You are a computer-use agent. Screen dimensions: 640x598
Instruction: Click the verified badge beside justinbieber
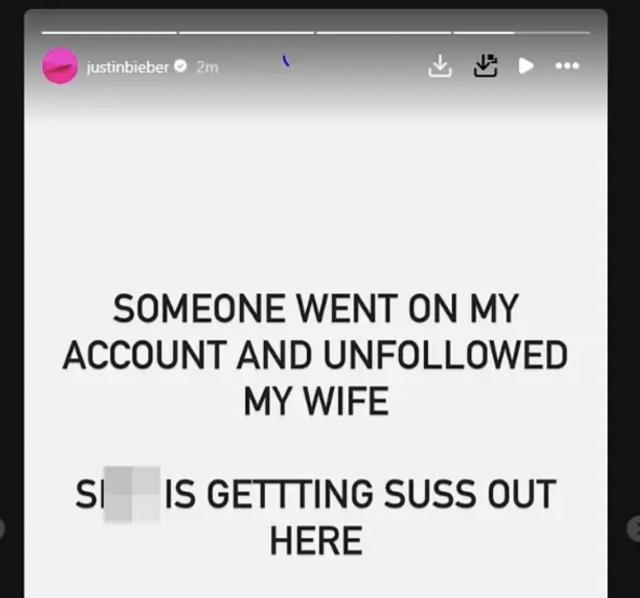(x=180, y=66)
